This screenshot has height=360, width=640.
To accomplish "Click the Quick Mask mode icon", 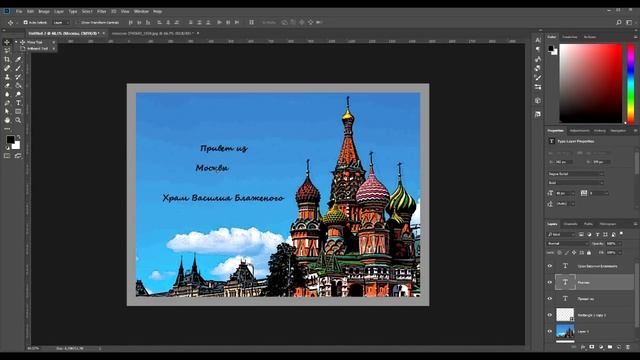I will (x=7, y=156).
